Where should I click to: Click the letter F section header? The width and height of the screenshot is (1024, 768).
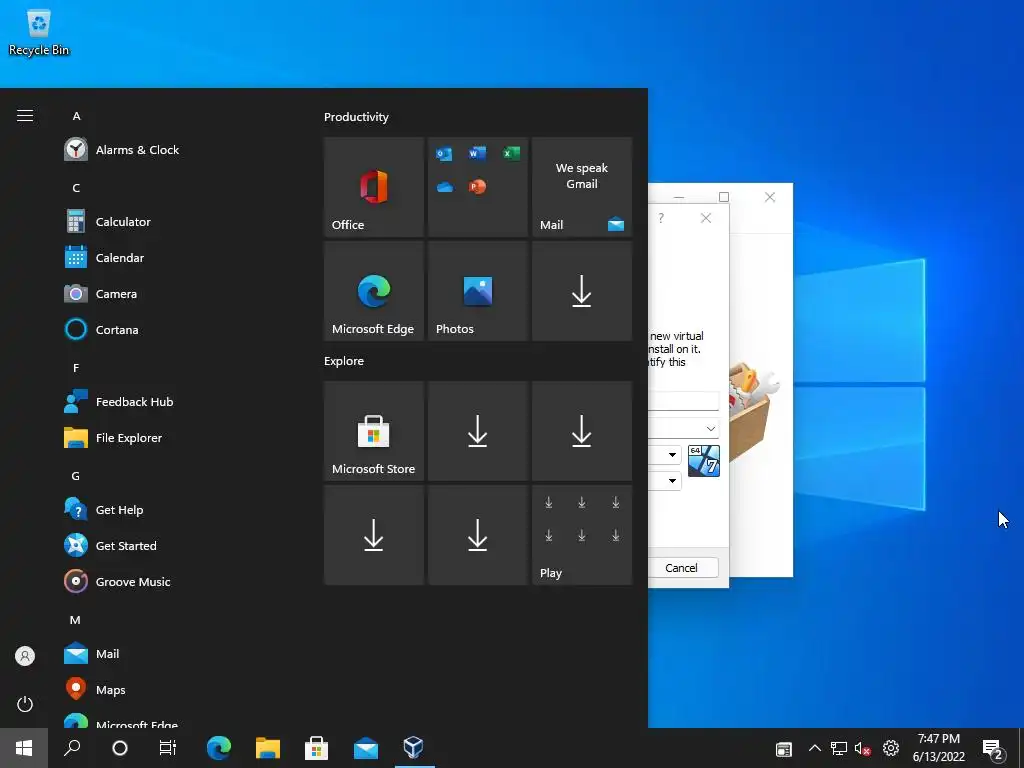[76, 368]
